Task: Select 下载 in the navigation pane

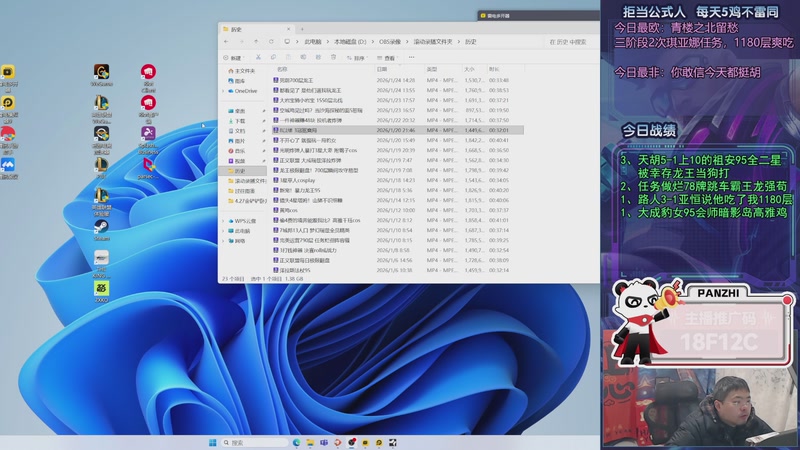Action: point(240,120)
